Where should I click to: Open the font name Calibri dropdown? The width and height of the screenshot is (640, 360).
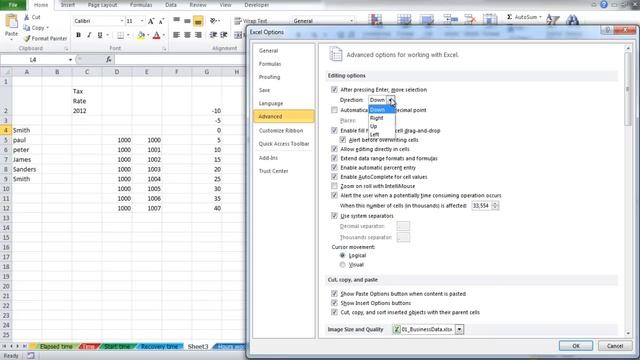(122, 21)
